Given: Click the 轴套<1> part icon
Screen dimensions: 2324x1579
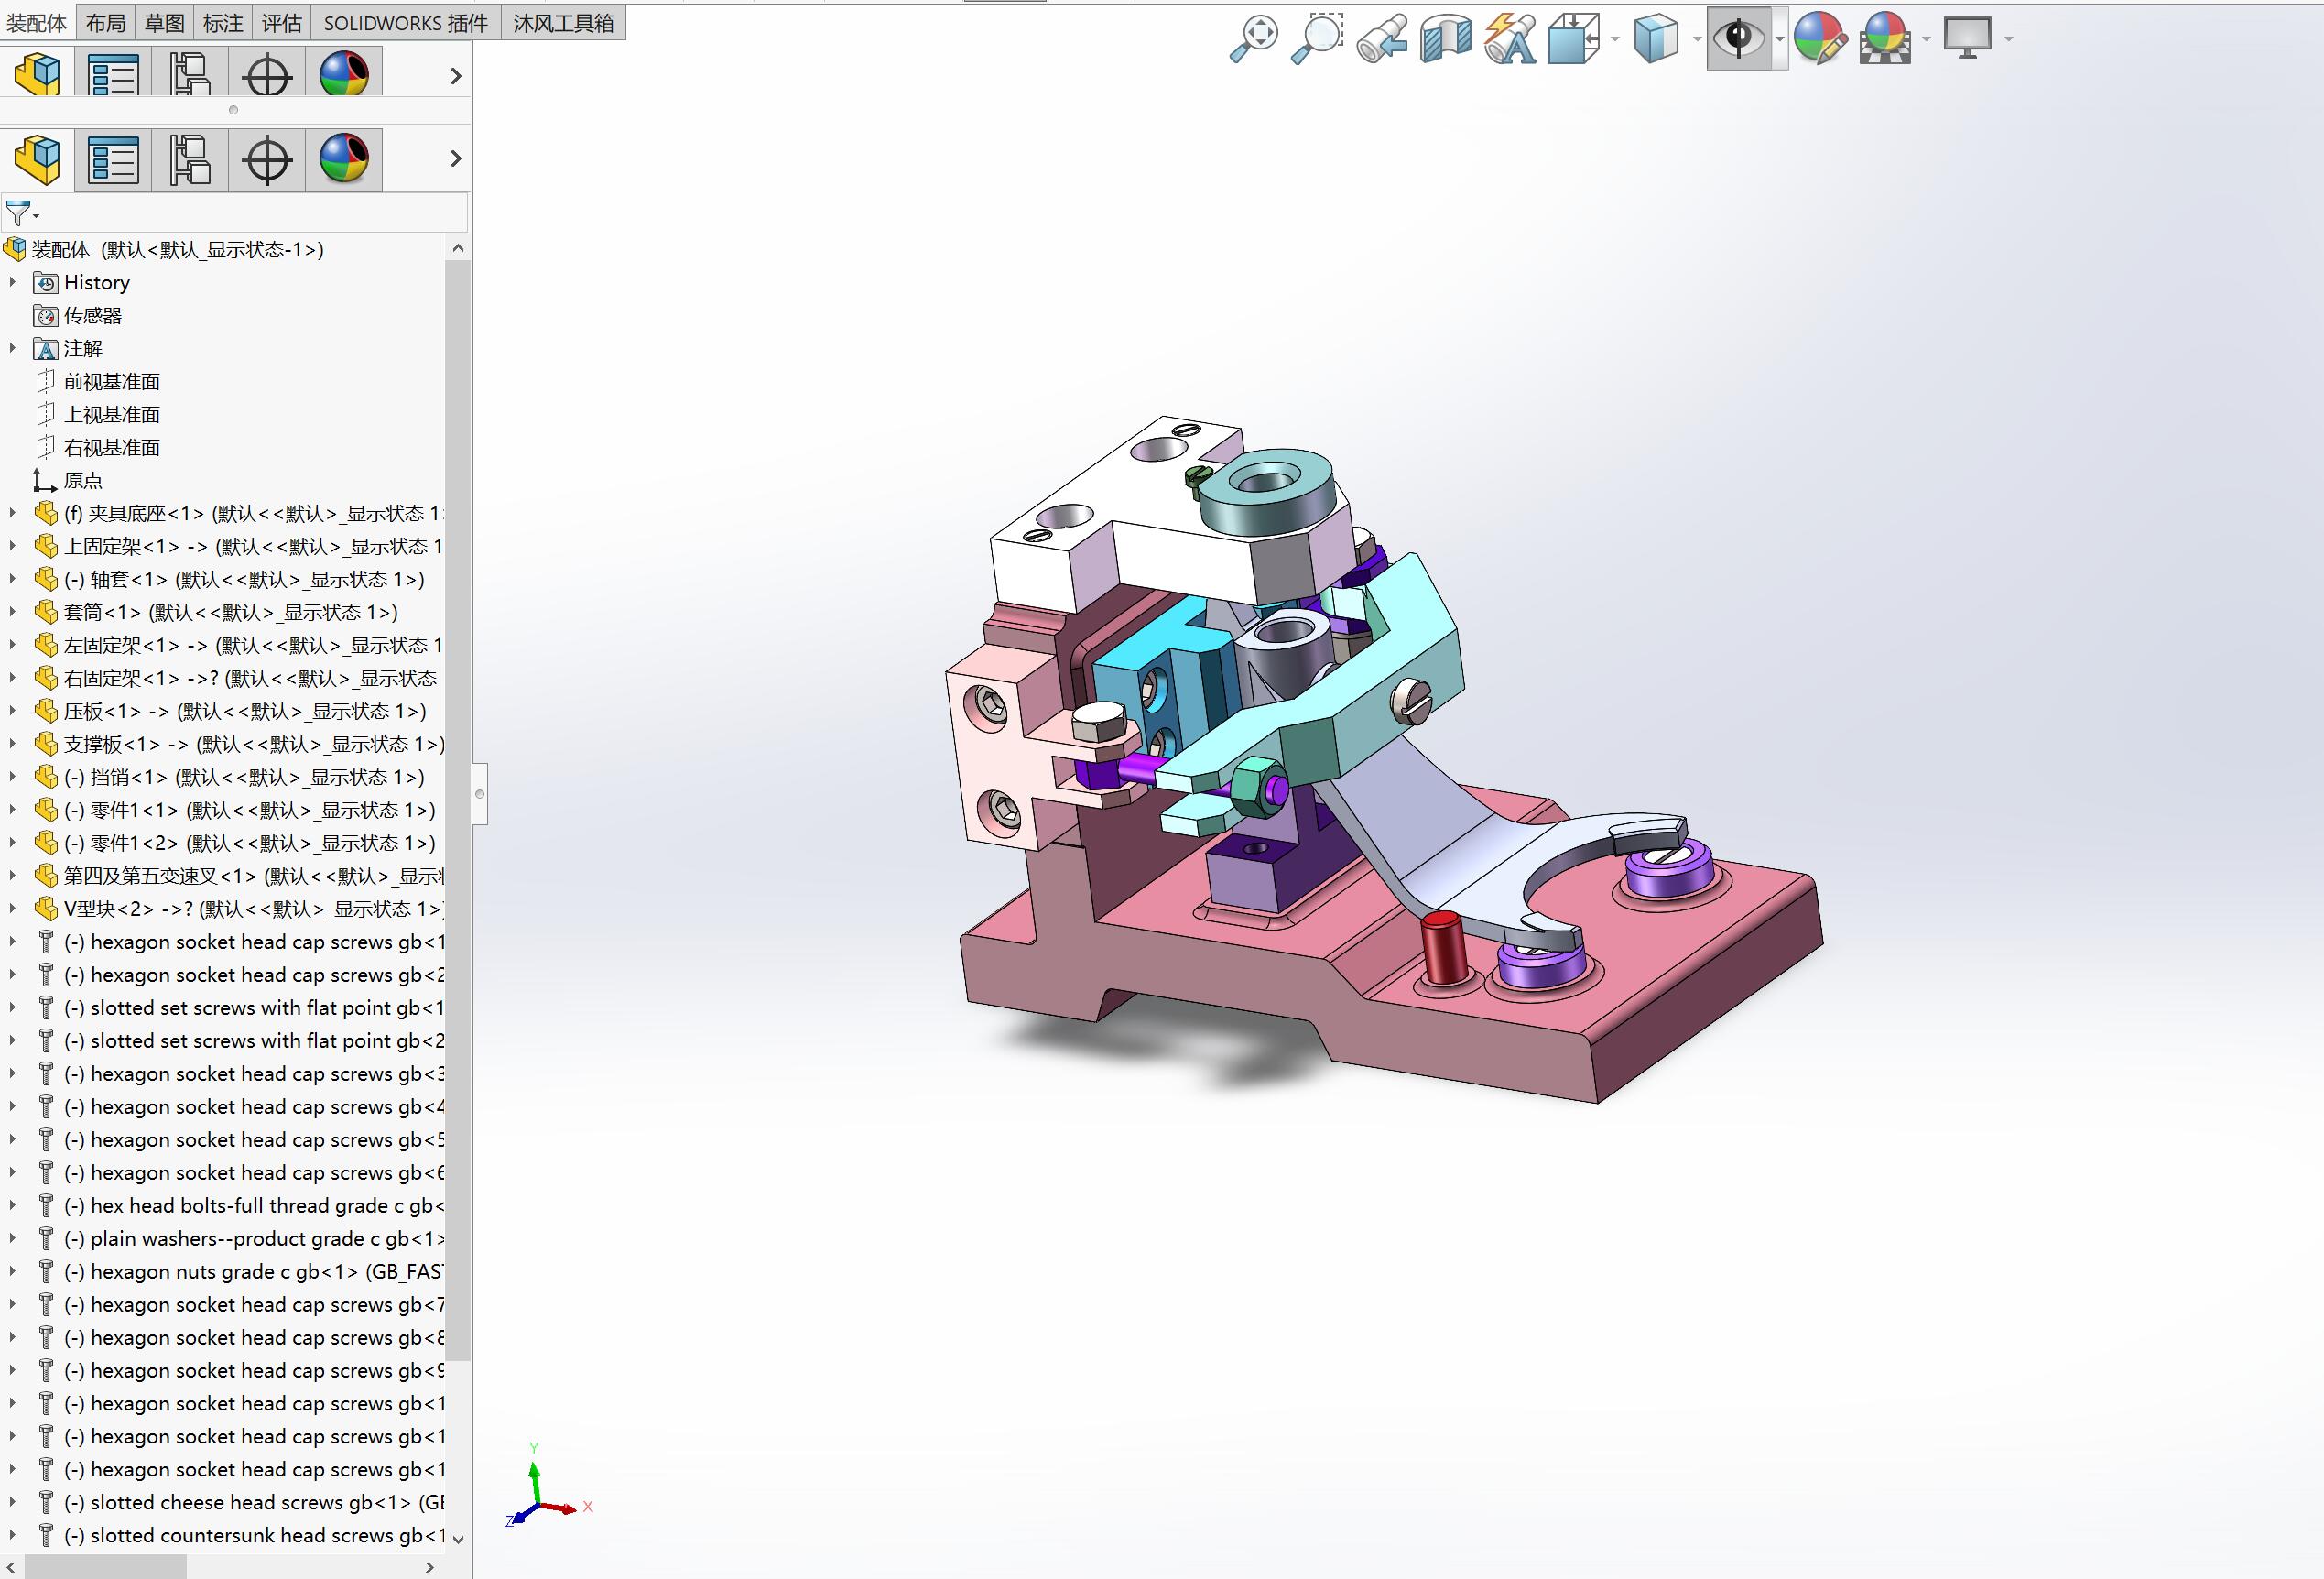Looking at the screenshot, I should pyautogui.click(x=45, y=580).
